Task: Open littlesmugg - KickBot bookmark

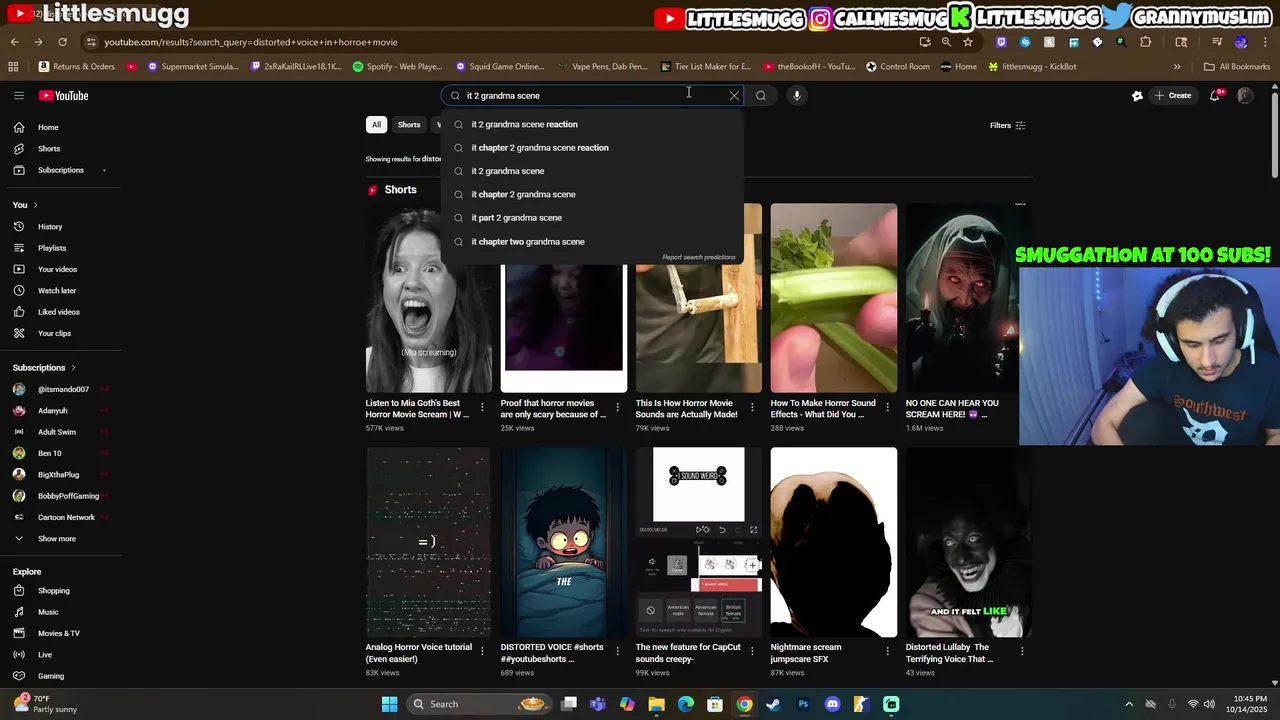Action: pyautogui.click(x=1032, y=67)
